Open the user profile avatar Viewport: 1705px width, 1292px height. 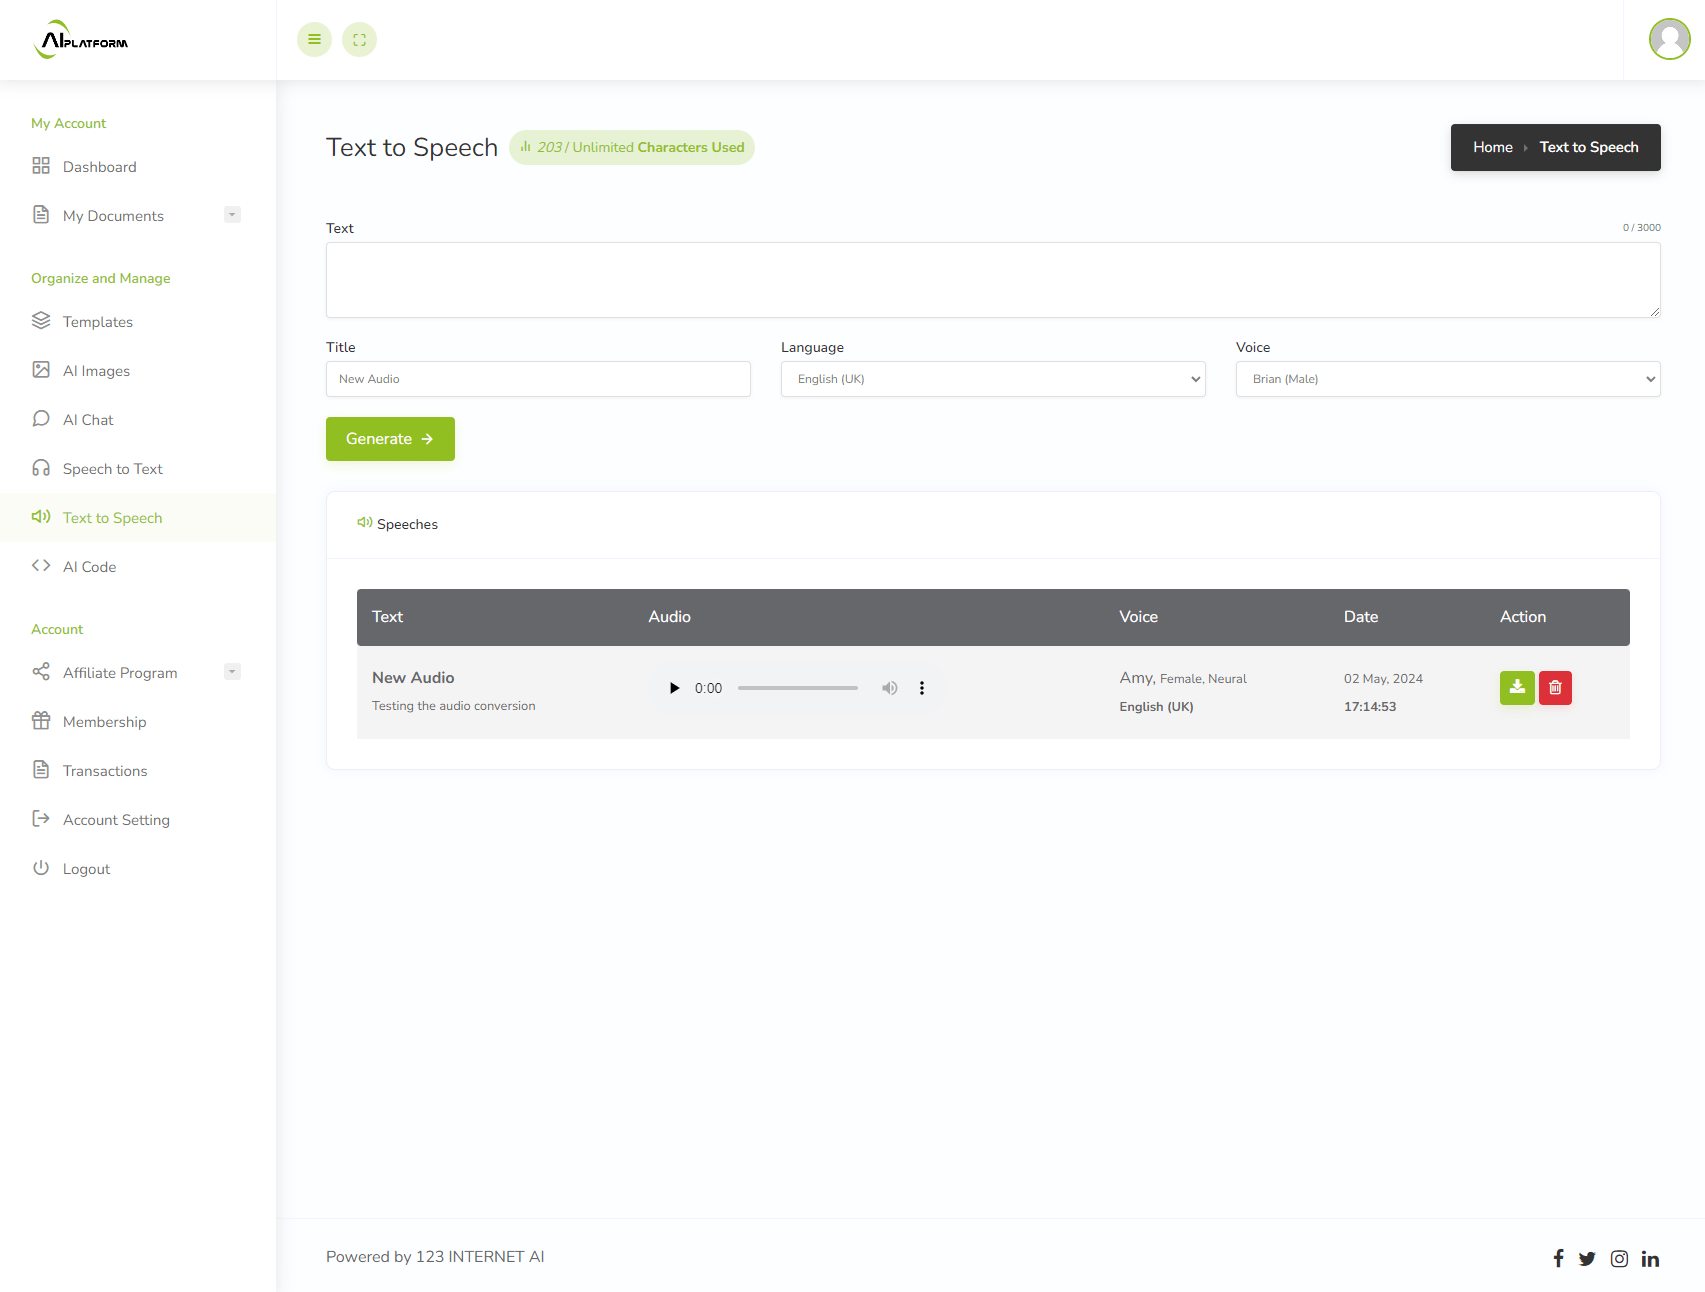tap(1669, 40)
